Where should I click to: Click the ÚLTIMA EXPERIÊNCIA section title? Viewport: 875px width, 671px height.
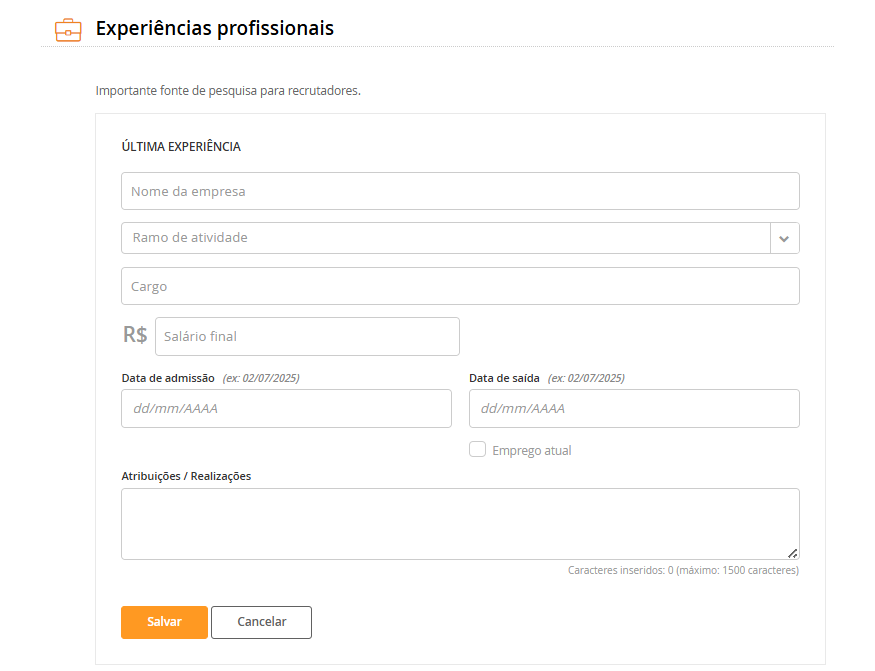[x=181, y=147]
